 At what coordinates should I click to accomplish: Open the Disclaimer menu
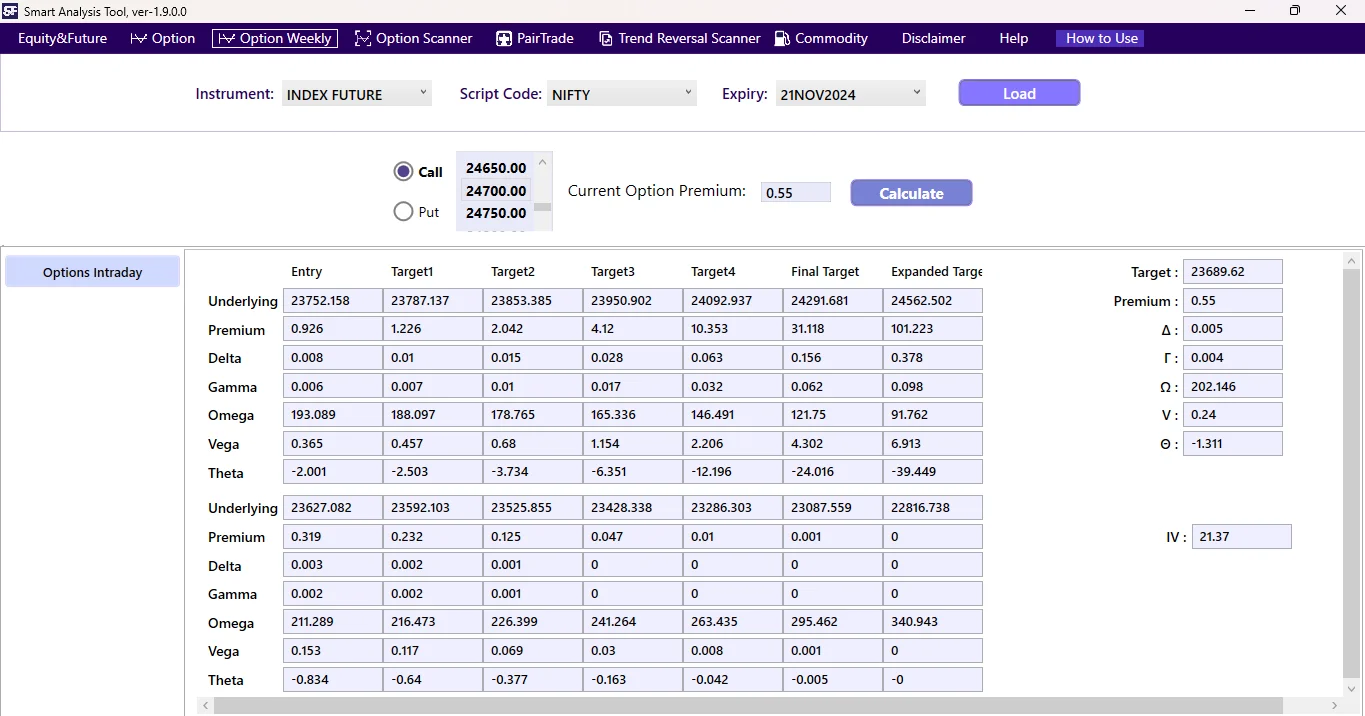click(932, 38)
